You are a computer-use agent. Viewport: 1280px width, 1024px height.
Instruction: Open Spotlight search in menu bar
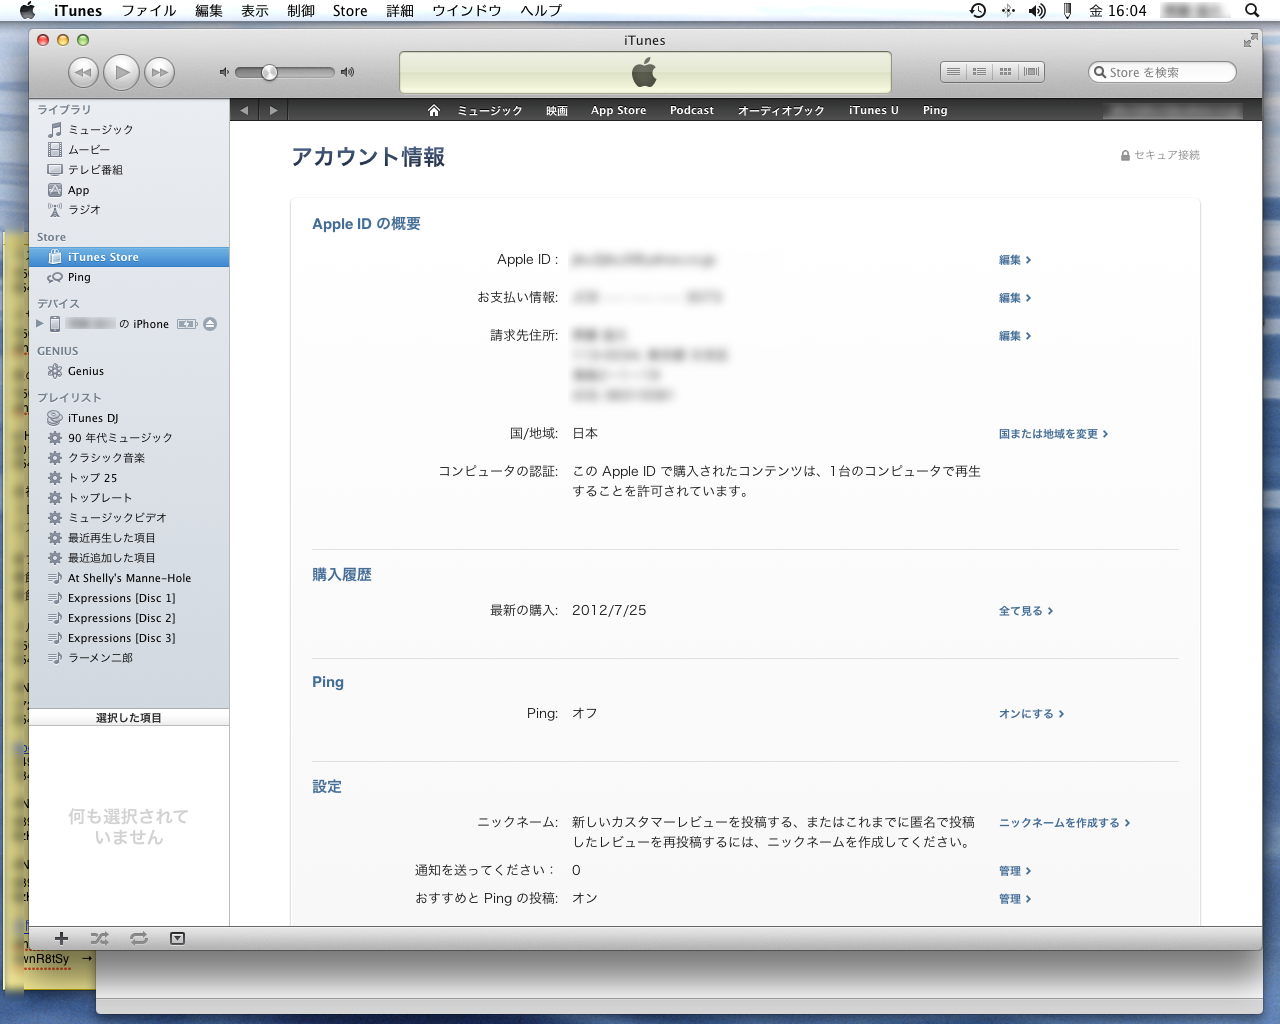coord(1251,11)
